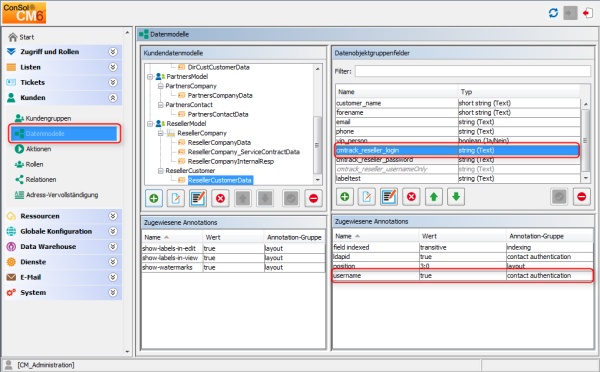
Task: Click the grey down arrow under Kundendatenmodelle
Action: point(265,198)
